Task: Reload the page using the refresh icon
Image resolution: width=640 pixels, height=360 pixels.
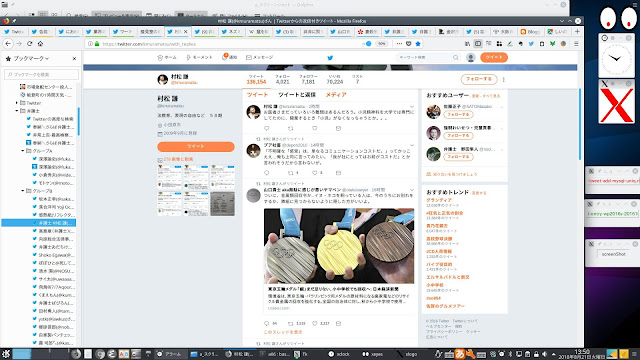Action: pyautogui.click(x=30, y=44)
